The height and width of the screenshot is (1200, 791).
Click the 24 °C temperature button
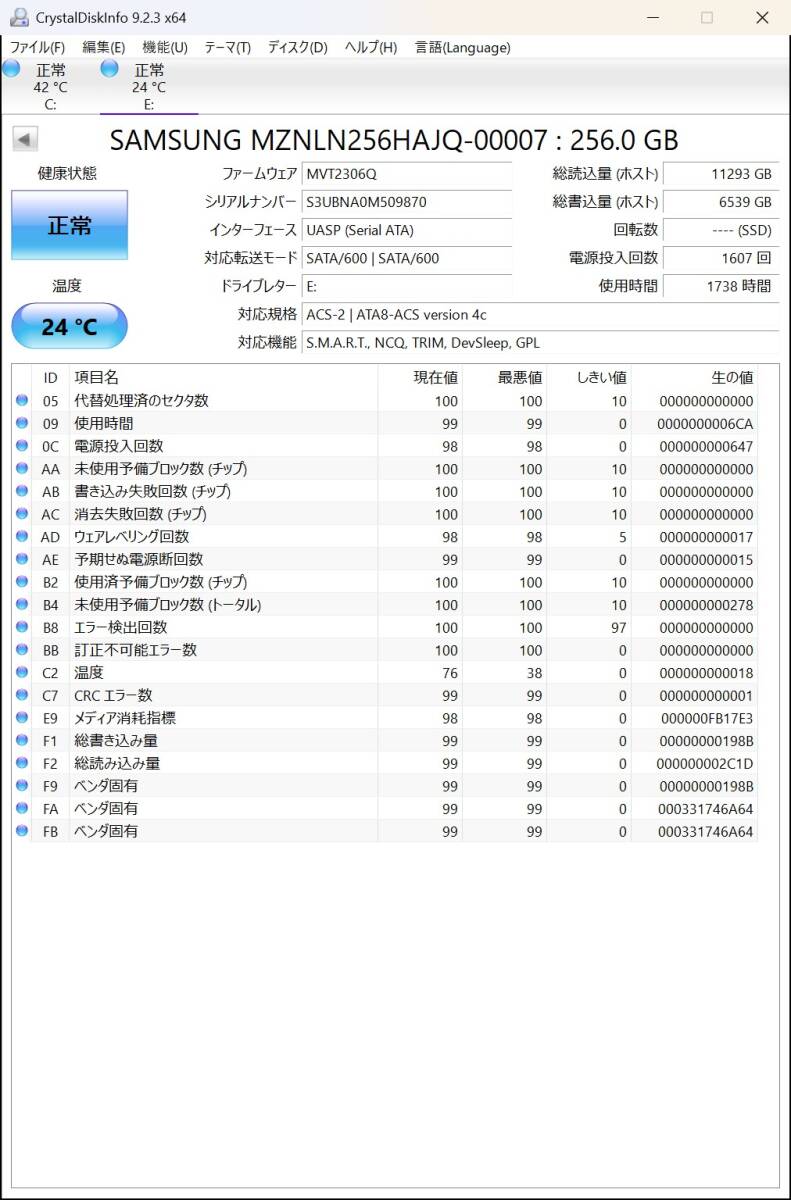coord(69,327)
